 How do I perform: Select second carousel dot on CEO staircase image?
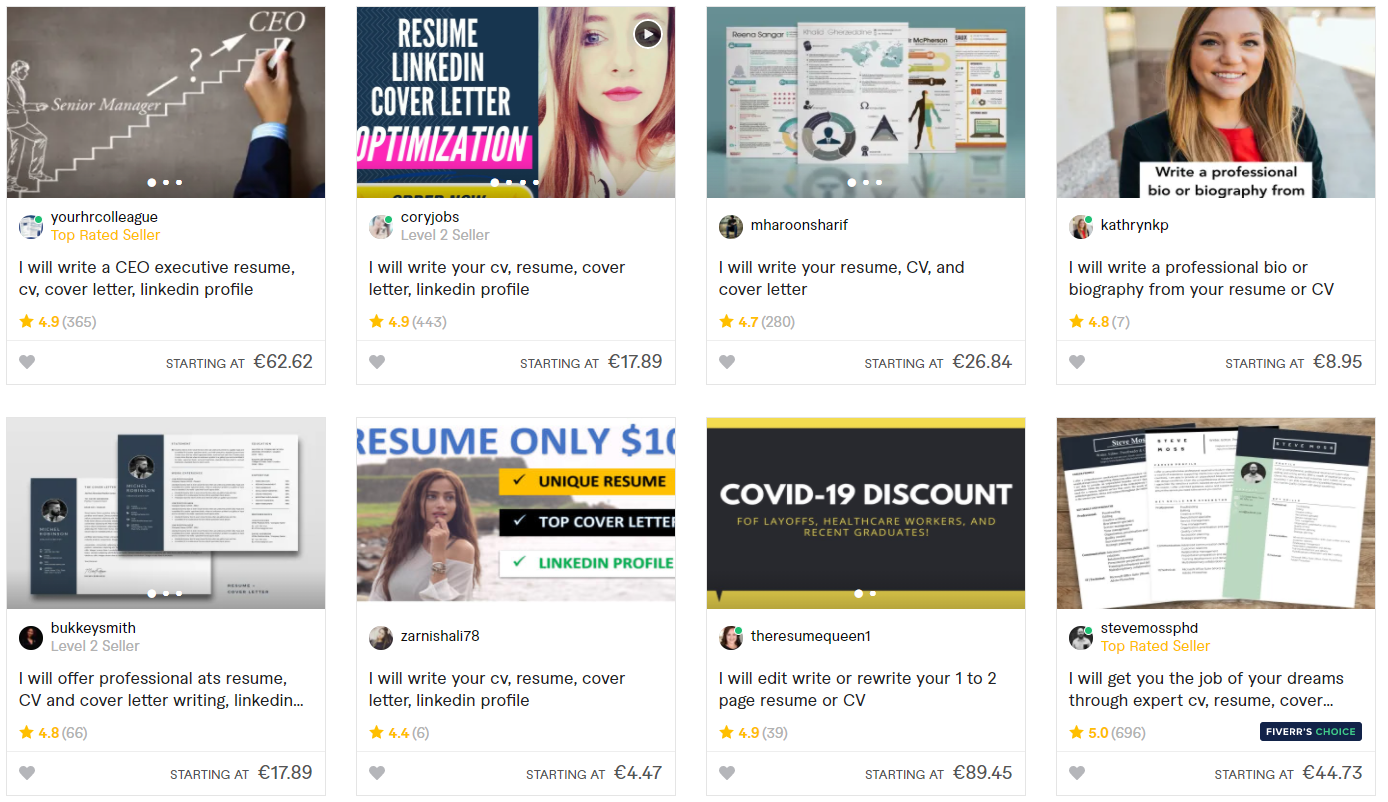[x=166, y=183]
